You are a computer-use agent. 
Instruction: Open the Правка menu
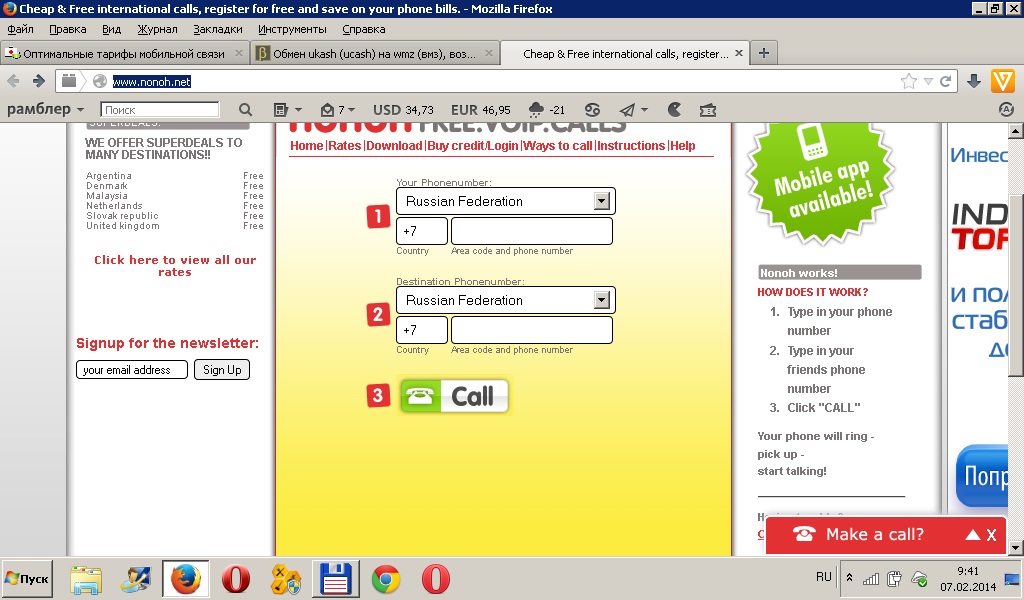68,29
